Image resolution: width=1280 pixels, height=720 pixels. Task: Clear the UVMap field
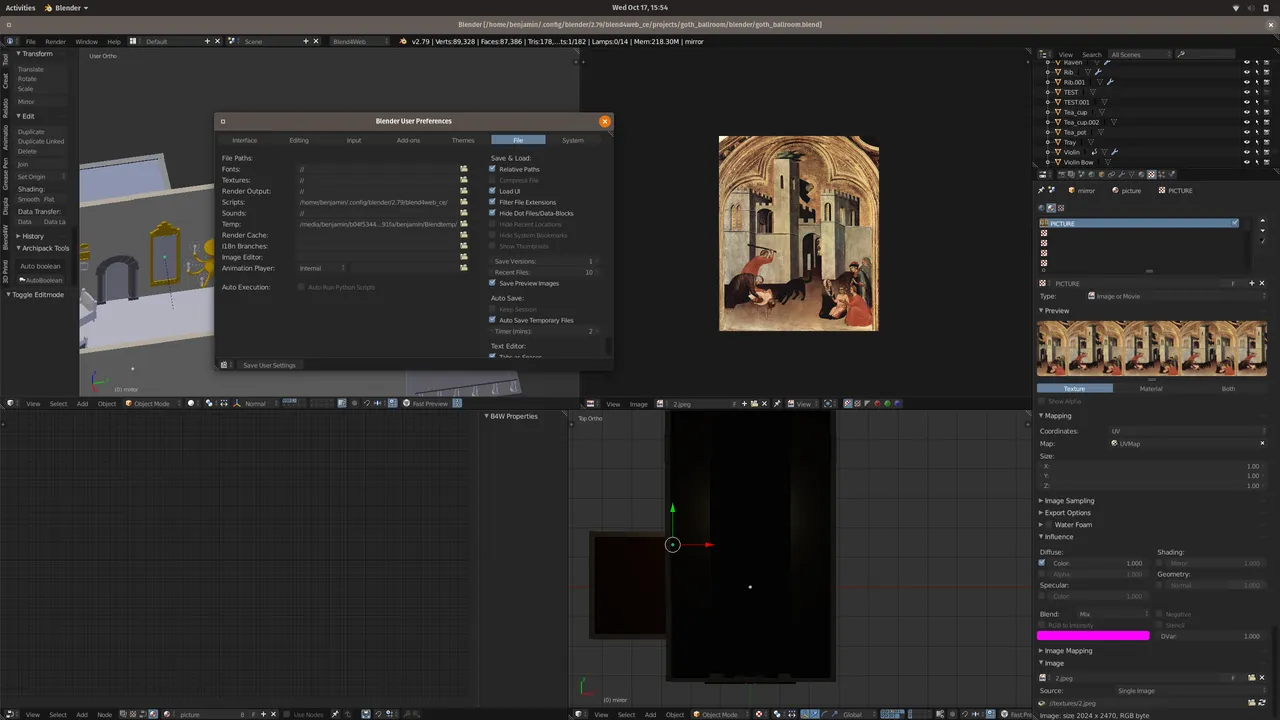pos(1262,443)
